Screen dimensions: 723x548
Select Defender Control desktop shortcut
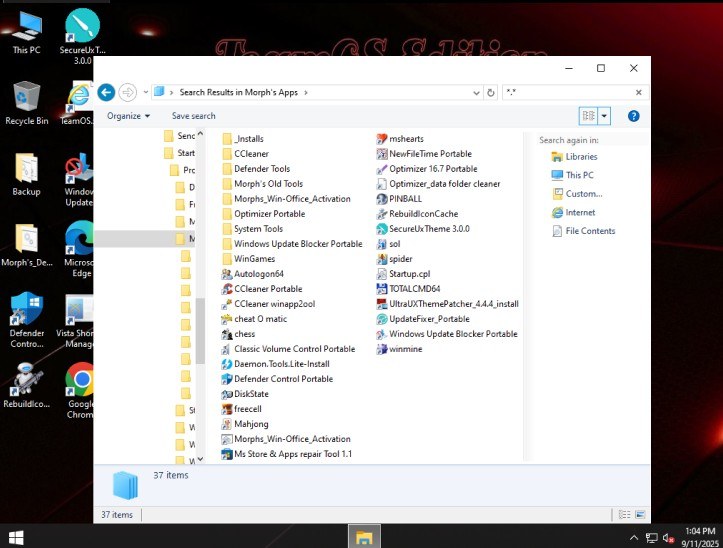pyautogui.click(x=26, y=320)
